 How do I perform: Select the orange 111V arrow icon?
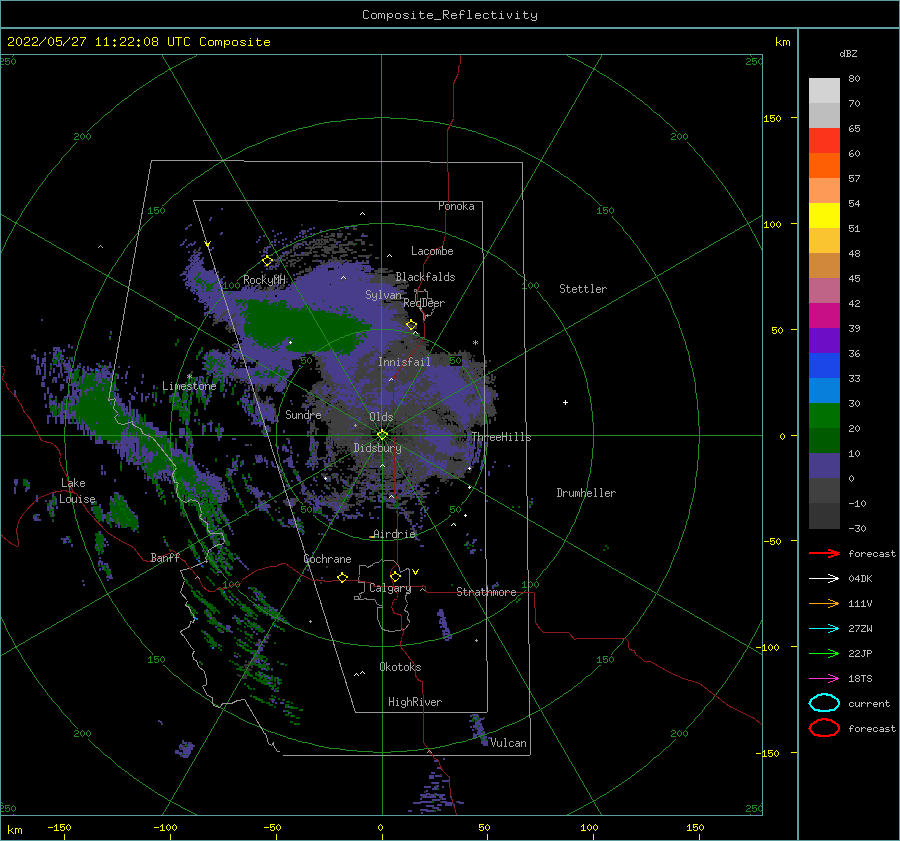(824, 603)
